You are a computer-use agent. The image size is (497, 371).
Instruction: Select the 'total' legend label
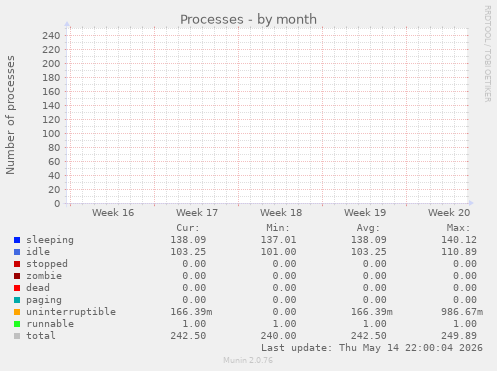tap(41, 336)
